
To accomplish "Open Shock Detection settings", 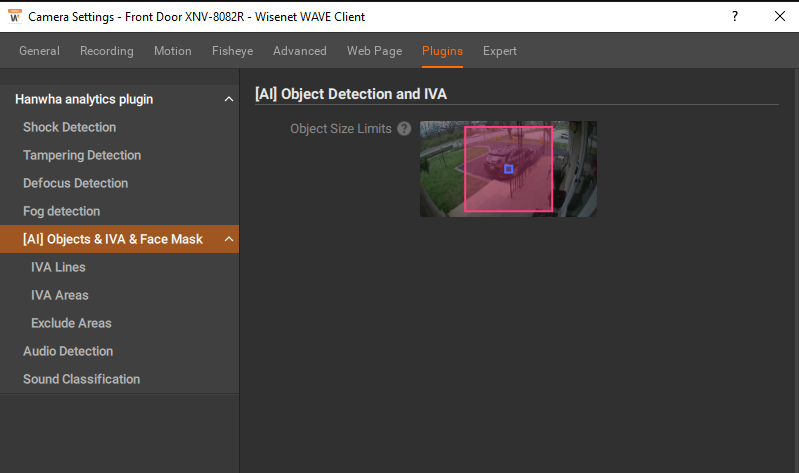I will [x=69, y=127].
